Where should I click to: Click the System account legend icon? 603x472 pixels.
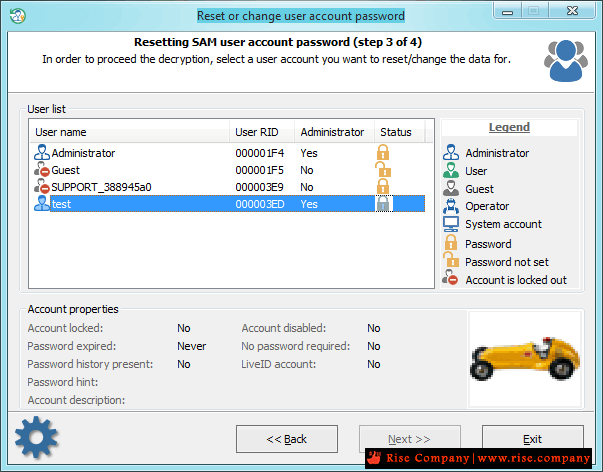pyautogui.click(x=450, y=225)
